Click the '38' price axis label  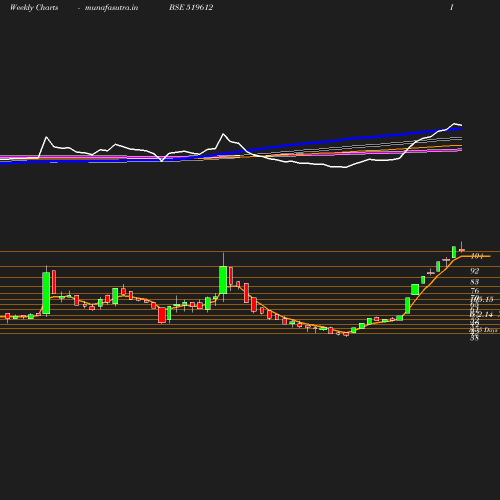474,338
